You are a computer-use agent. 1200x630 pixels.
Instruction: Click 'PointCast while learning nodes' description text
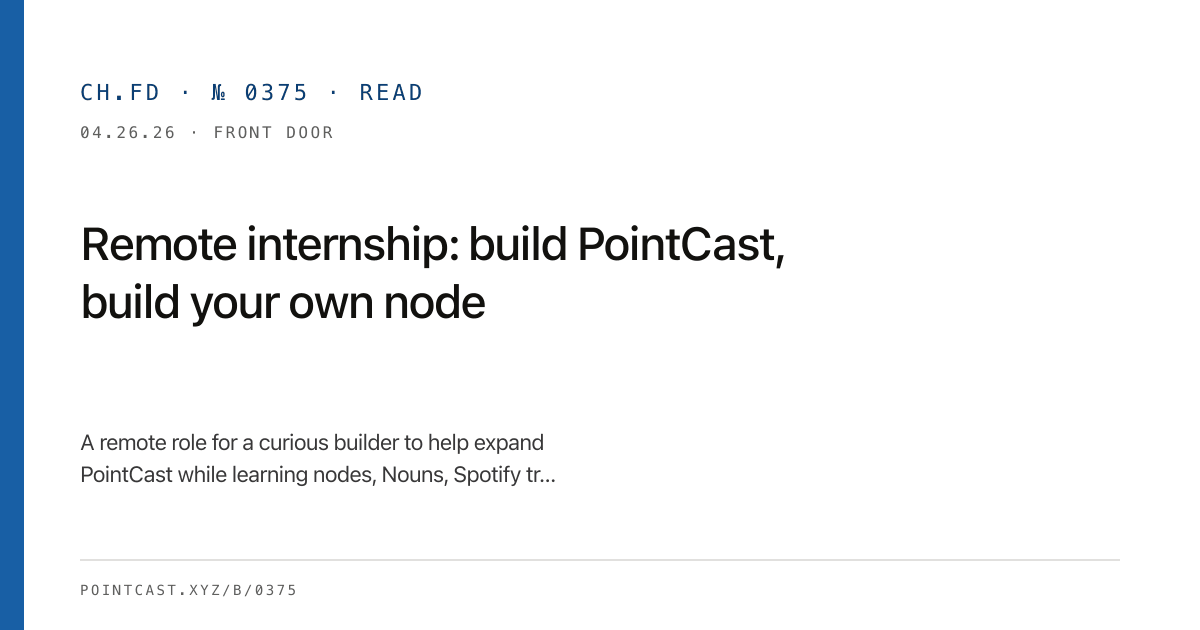tap(228, 475)
